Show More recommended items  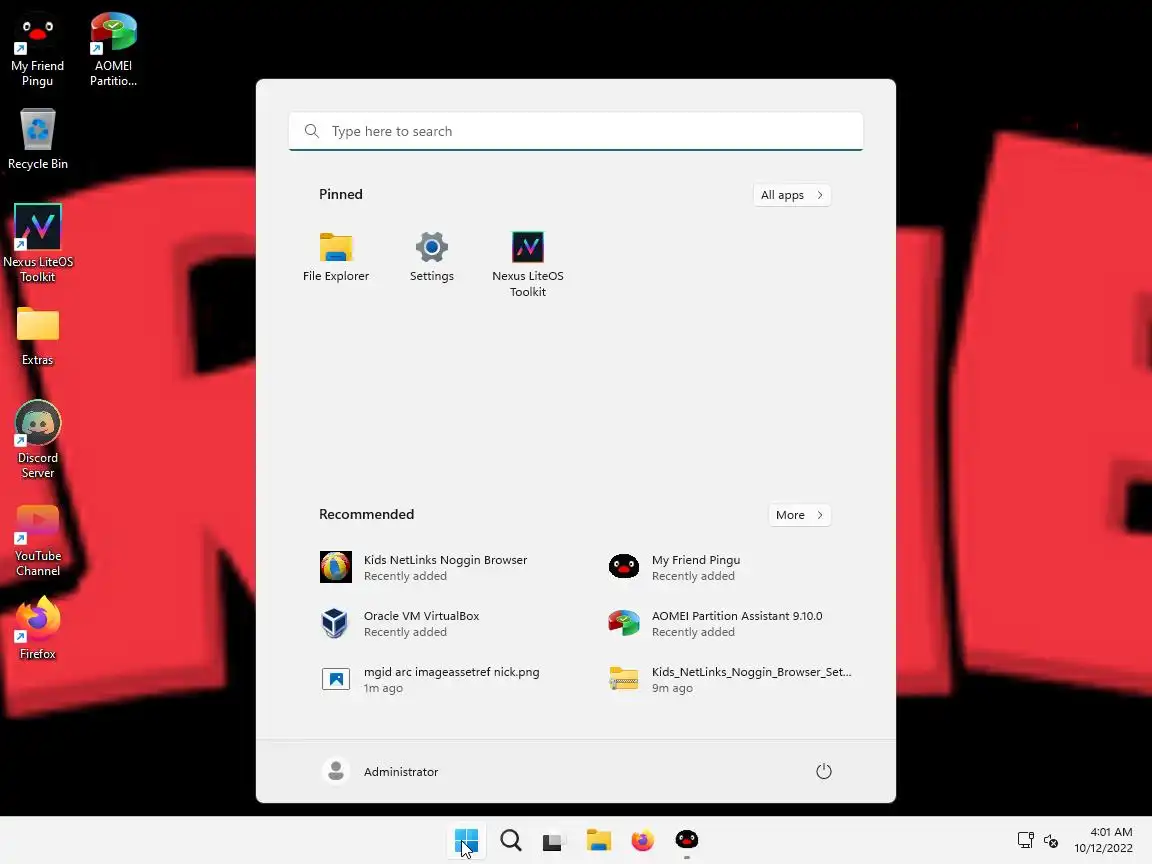click(x=799, y=515)
